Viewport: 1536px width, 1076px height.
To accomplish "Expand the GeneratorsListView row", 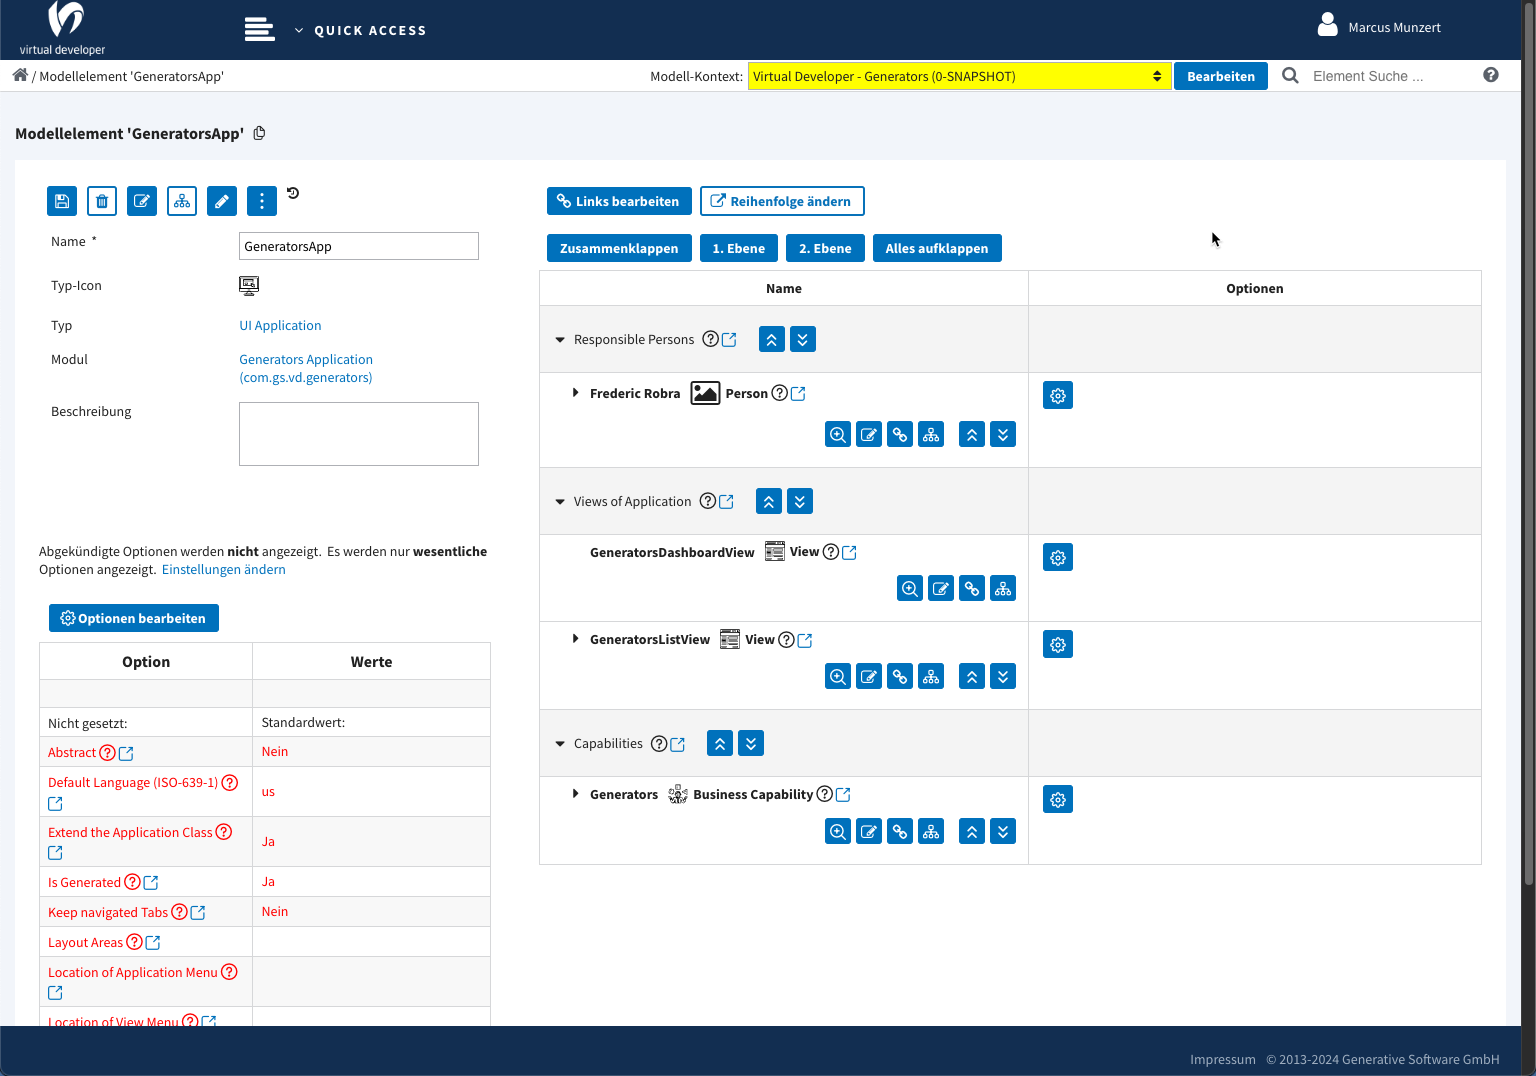I will 575,639.
